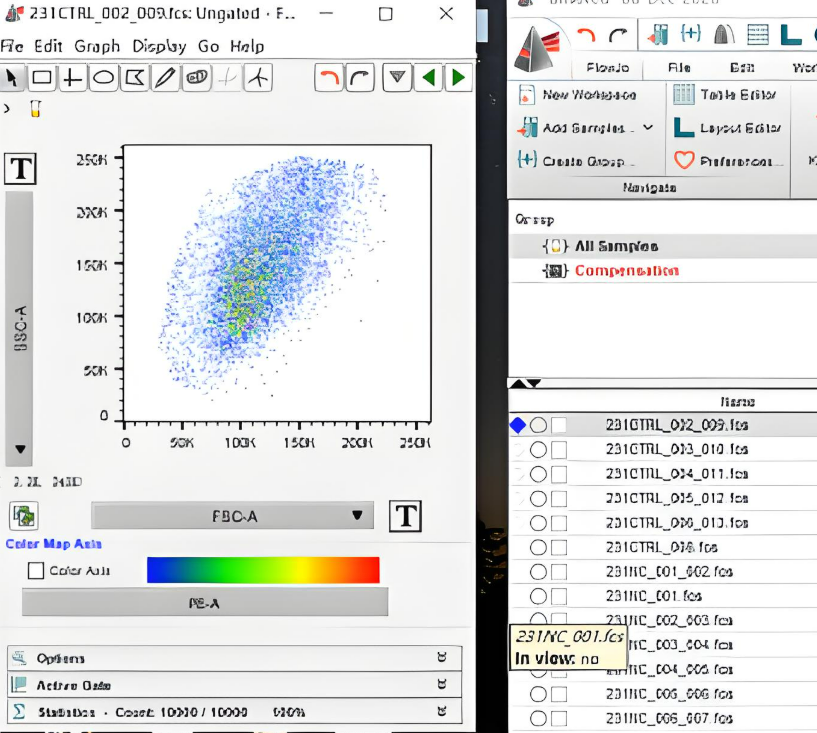Tick the checkbox for 231CTRL_003_010.fcs
Screen dimensions: 817x733
point(559,450)
